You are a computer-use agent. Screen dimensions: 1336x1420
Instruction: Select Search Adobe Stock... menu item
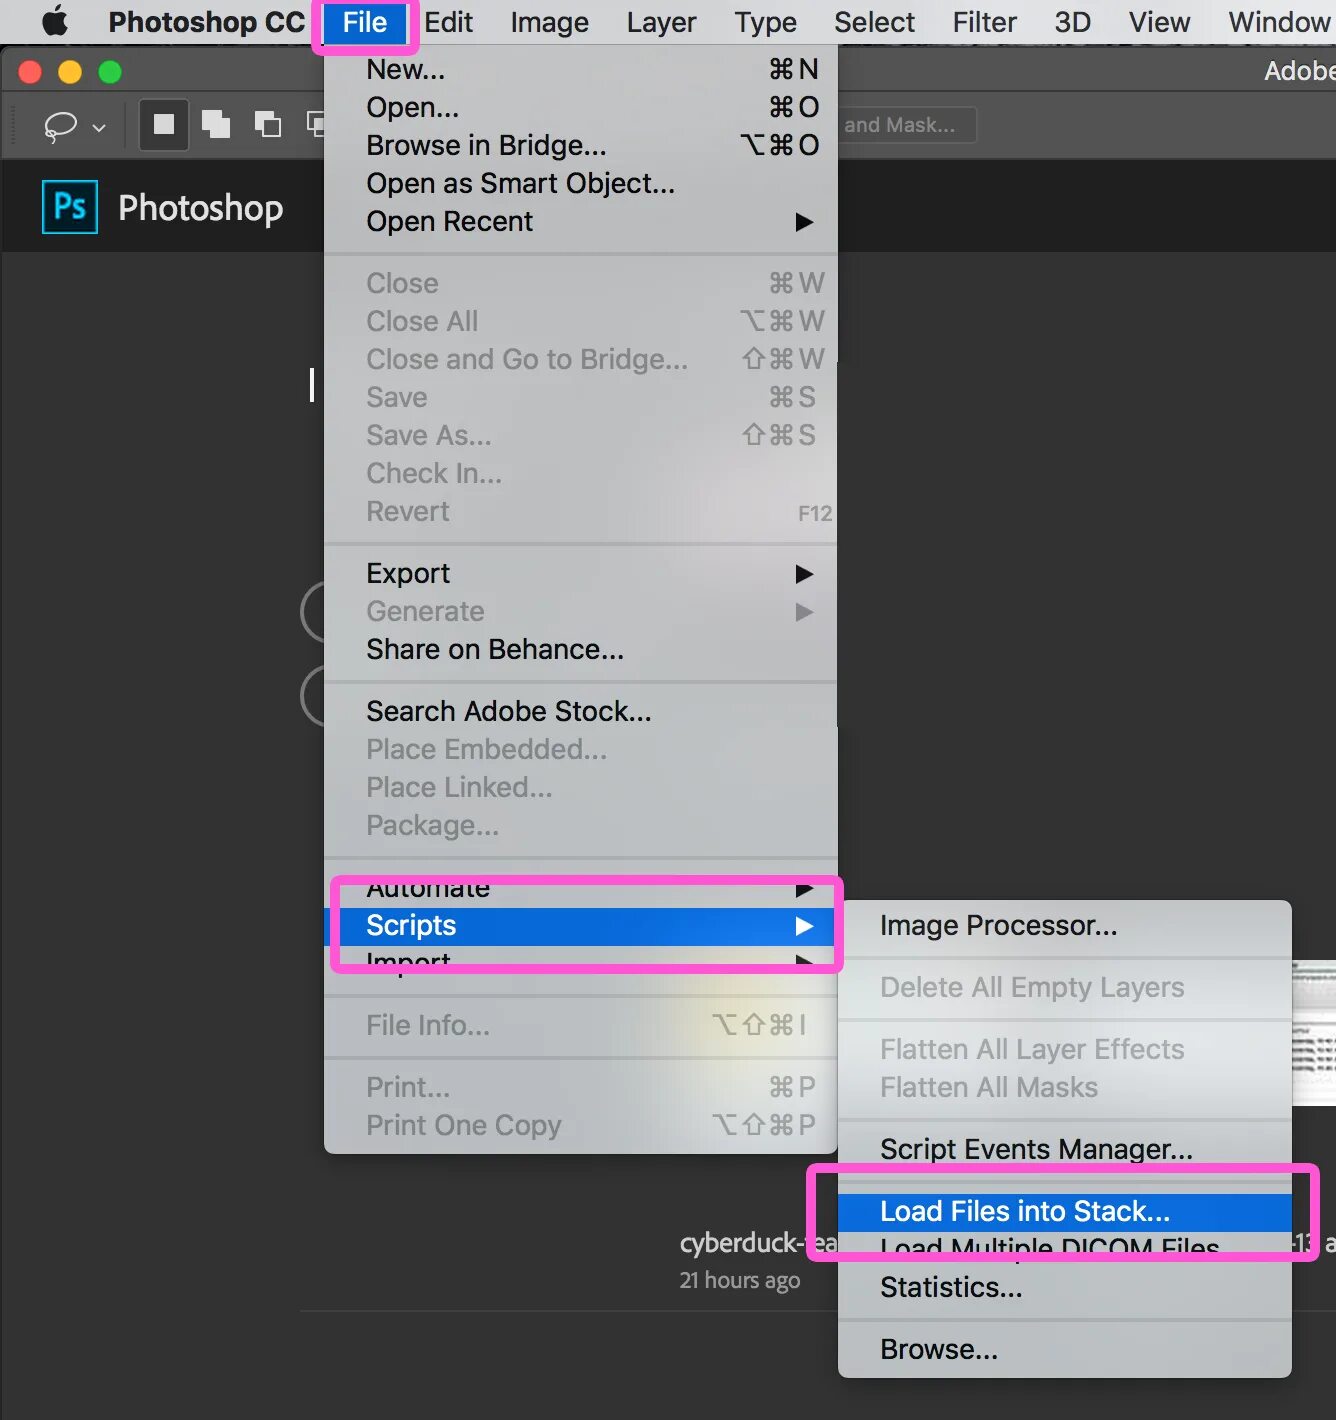coord(581,711)
